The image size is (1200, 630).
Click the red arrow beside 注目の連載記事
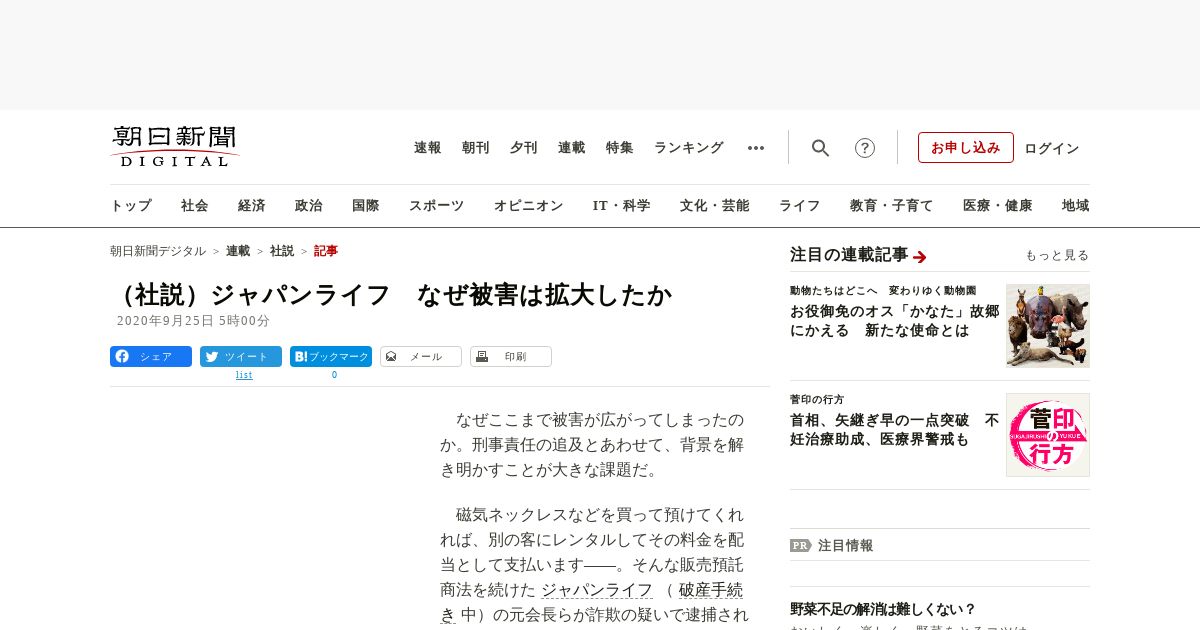pos(920,256)
